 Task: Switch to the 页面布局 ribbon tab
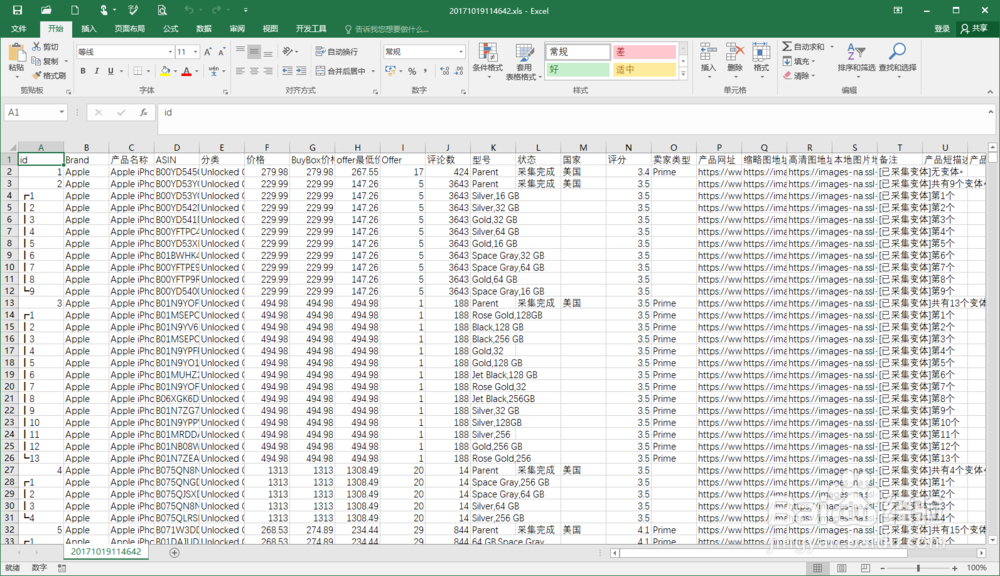click(x=129, y=29)
